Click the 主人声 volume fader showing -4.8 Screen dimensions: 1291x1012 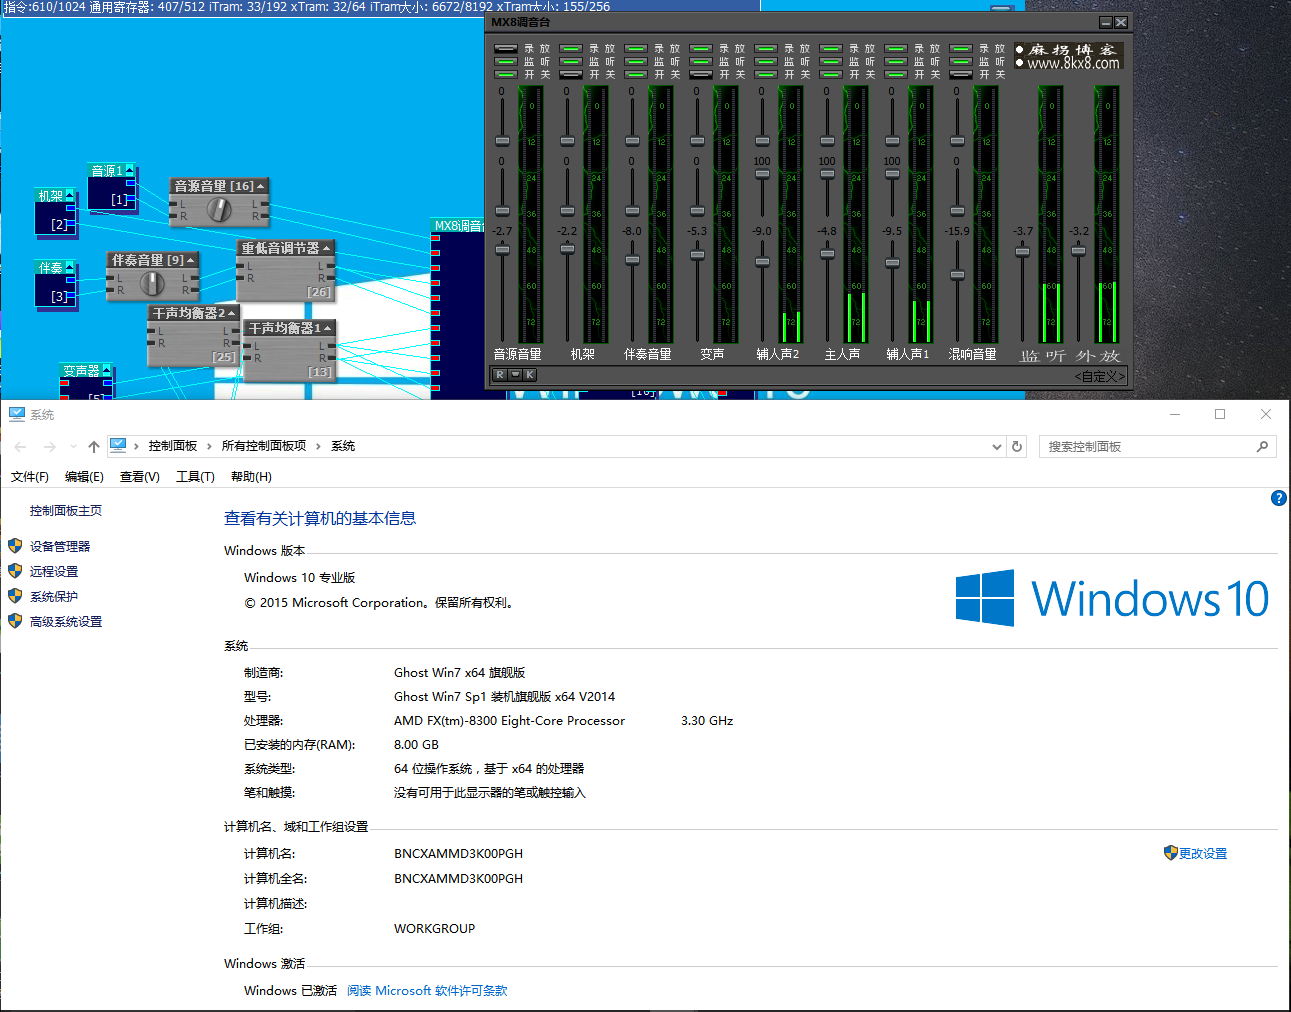tap(827, 253)
